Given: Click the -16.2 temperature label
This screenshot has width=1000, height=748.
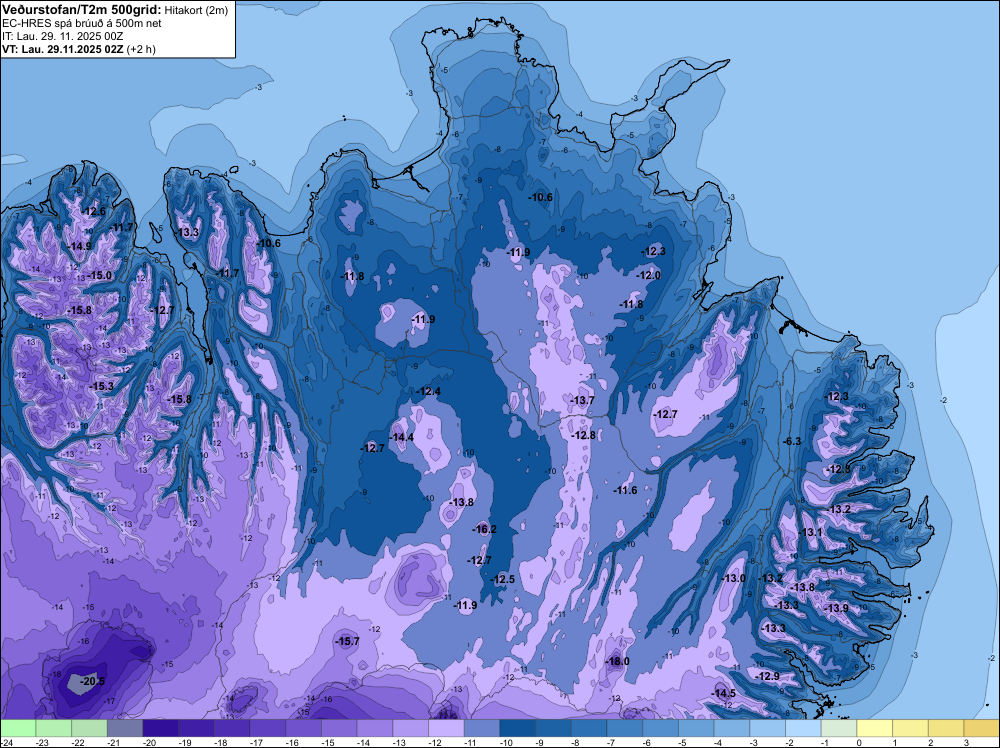Looking at the screenshot, I should tap(484, 529).
